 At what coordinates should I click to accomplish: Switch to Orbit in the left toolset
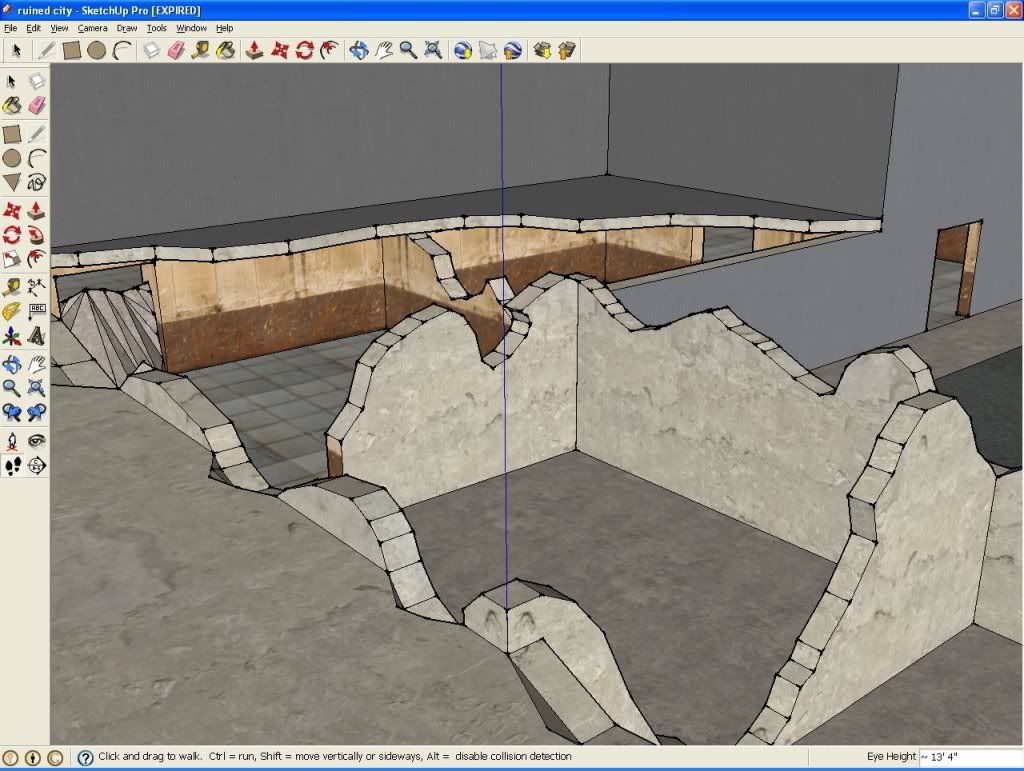coord(12,364)
